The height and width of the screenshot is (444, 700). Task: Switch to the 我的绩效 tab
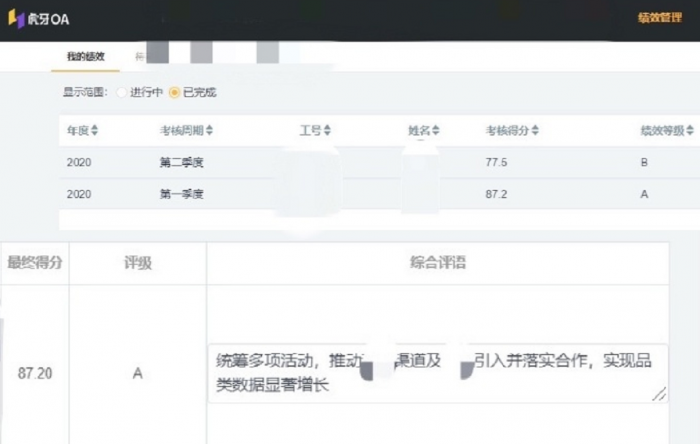[86, 56]
